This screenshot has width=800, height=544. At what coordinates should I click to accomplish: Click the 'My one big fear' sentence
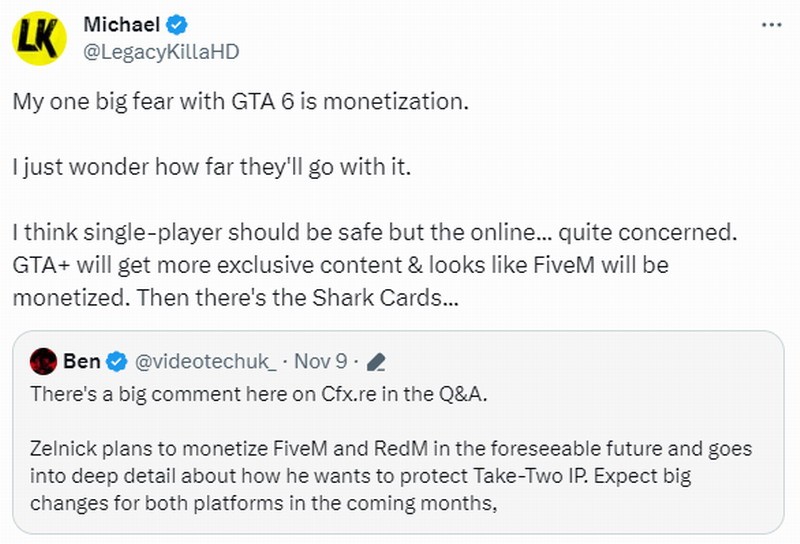point(240,102)
